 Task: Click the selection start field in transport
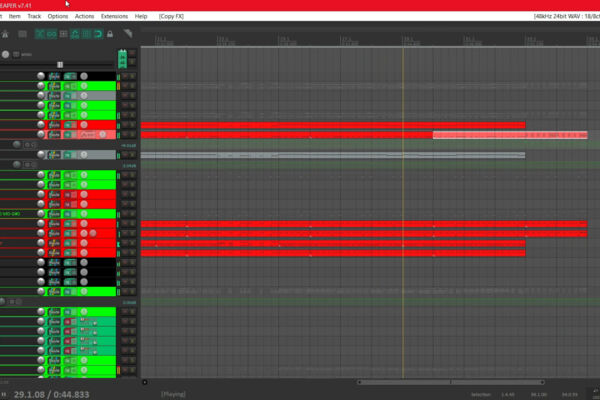pyautogui.click(x=508, y=394)
